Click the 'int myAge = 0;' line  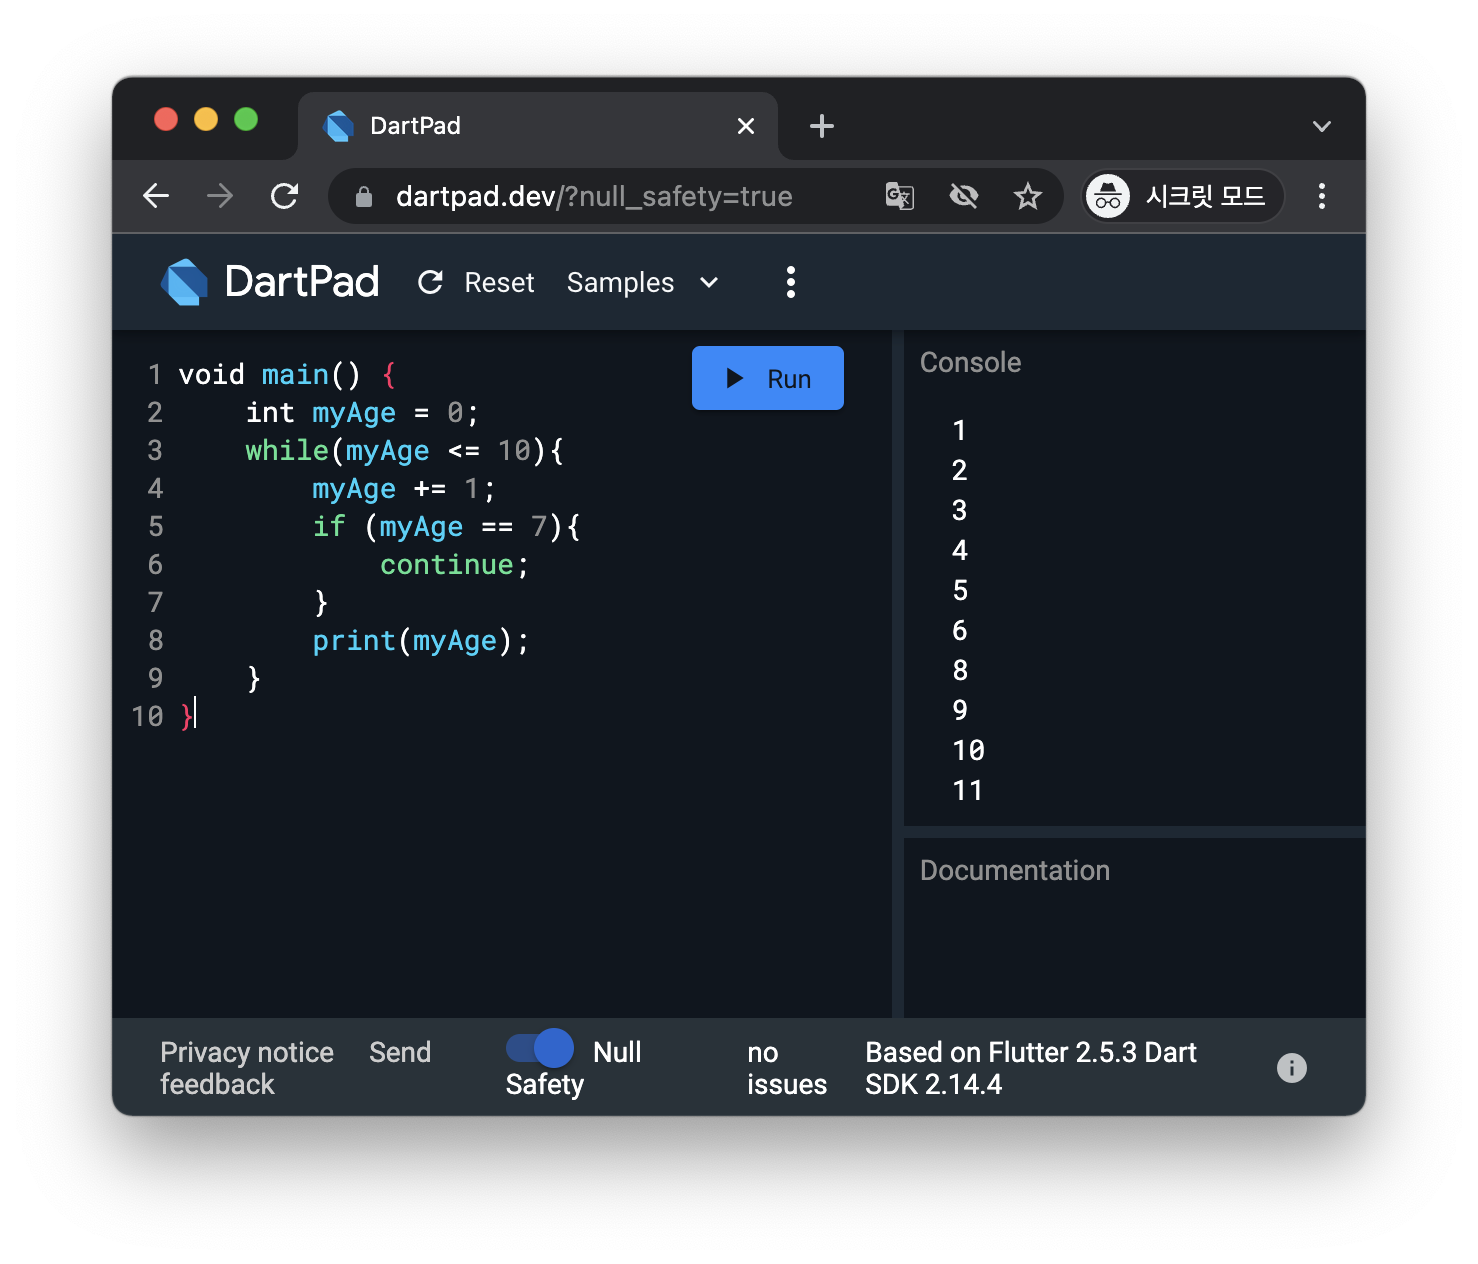tap(362, 413)
